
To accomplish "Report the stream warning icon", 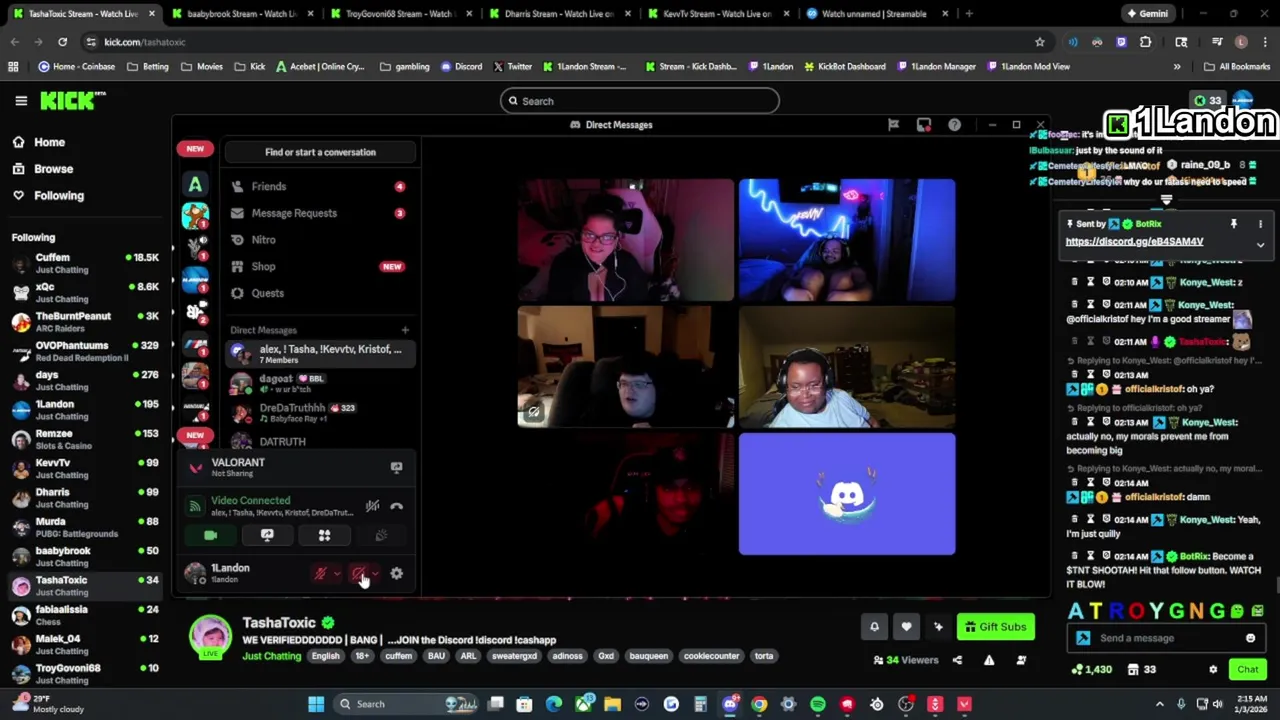I will click(x=989, y=660).
